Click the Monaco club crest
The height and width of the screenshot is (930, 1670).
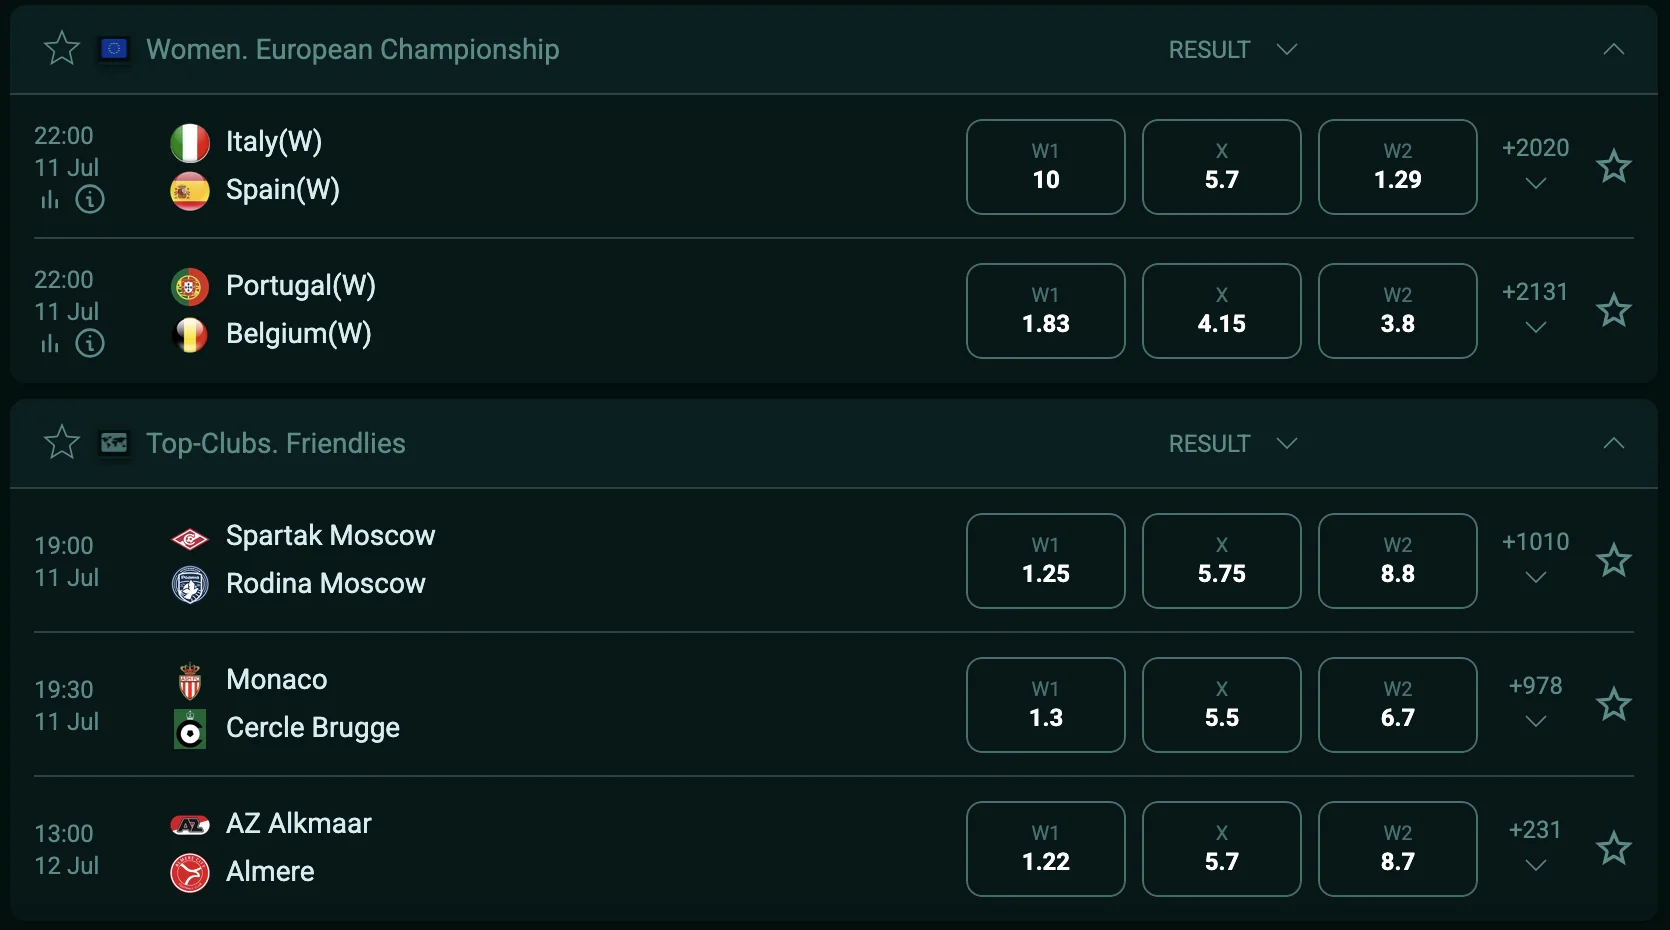click(189, 682)
